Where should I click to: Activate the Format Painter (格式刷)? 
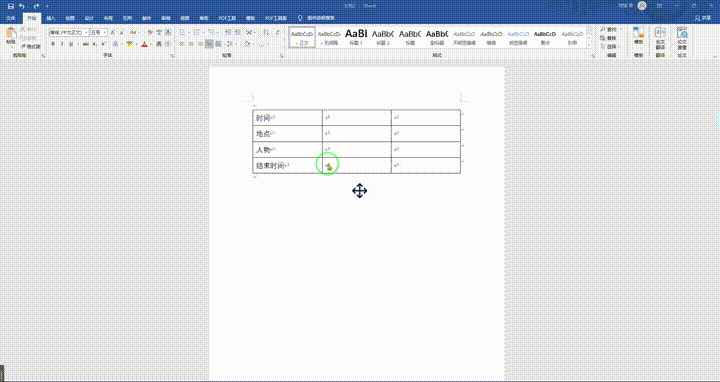click(x=30, y=46)
